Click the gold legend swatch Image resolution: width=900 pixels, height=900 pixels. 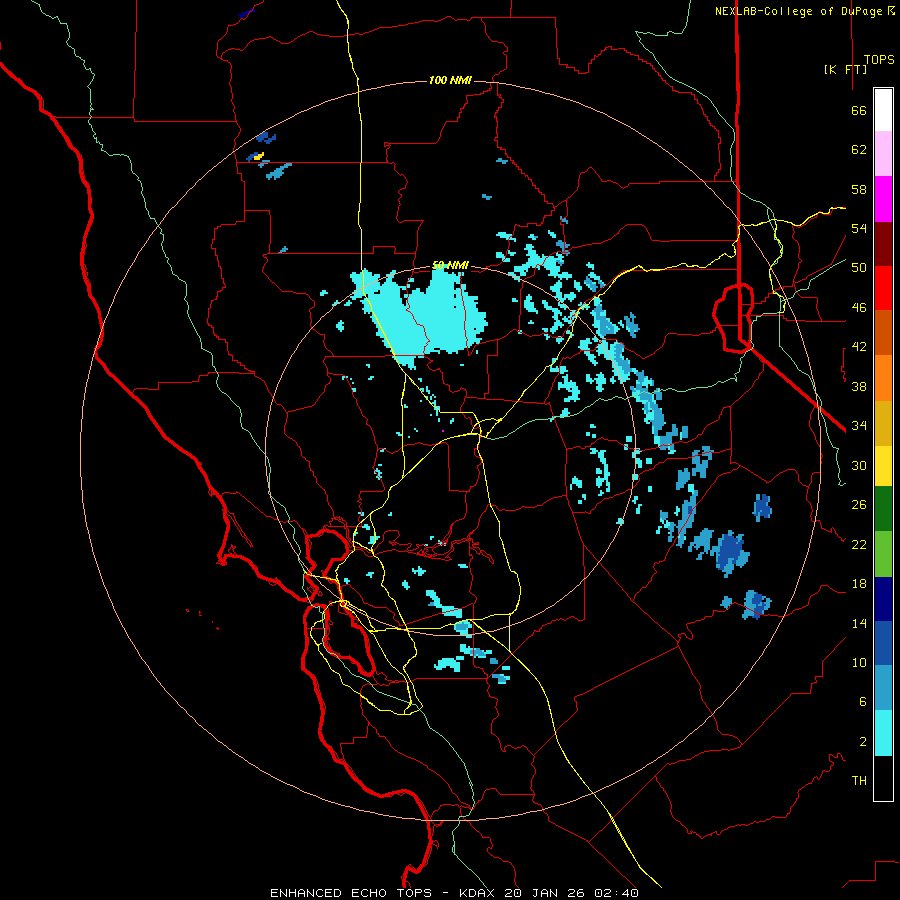[883, 424]
